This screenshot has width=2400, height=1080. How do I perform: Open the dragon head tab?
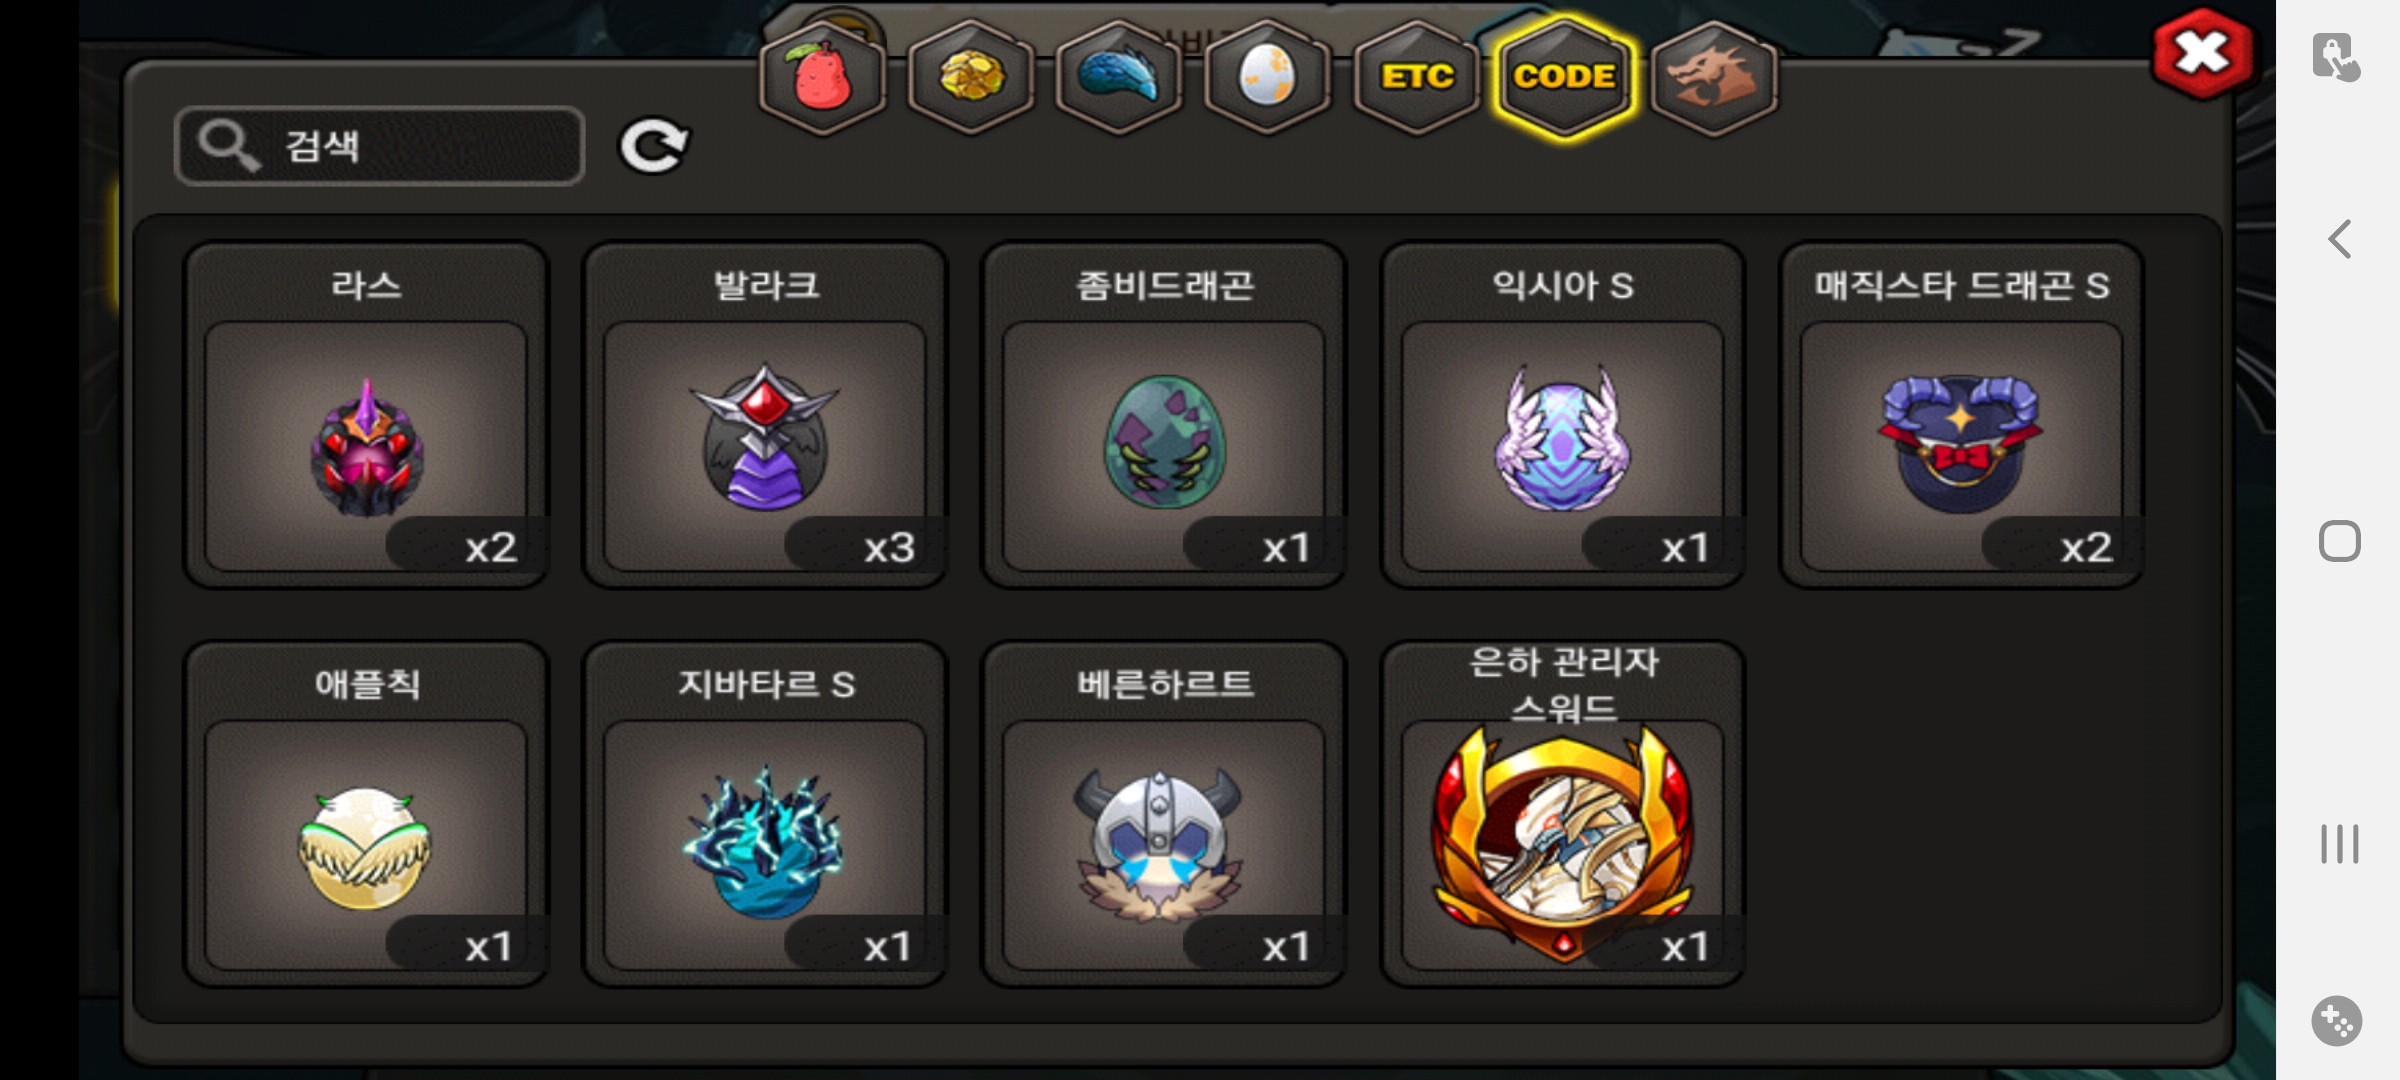pyautogui.click(x=1713, y=77)
